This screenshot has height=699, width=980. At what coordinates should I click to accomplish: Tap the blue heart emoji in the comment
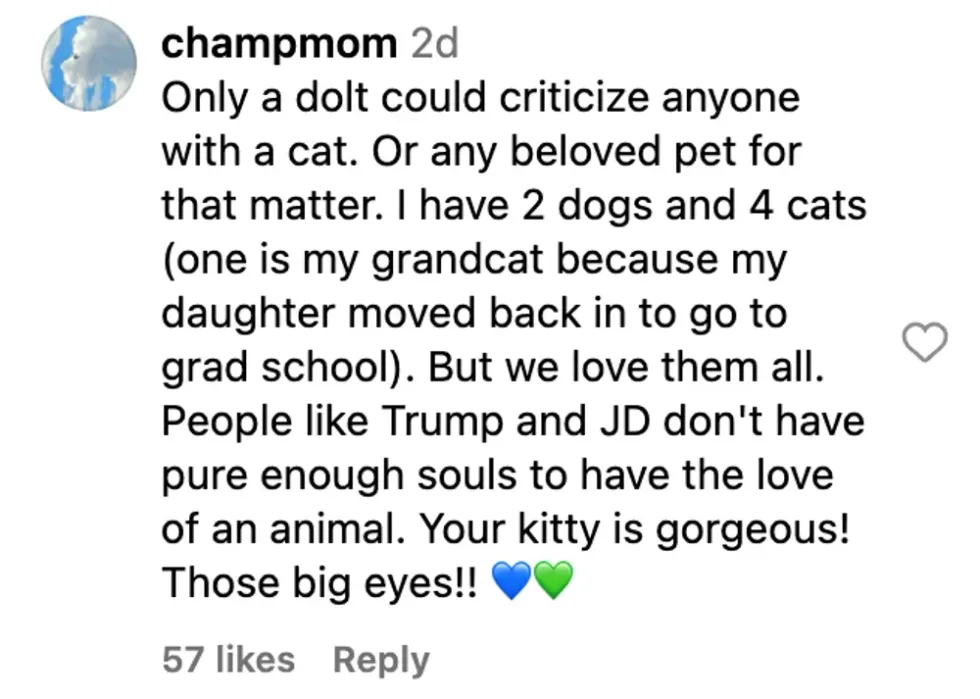[513, 581]
